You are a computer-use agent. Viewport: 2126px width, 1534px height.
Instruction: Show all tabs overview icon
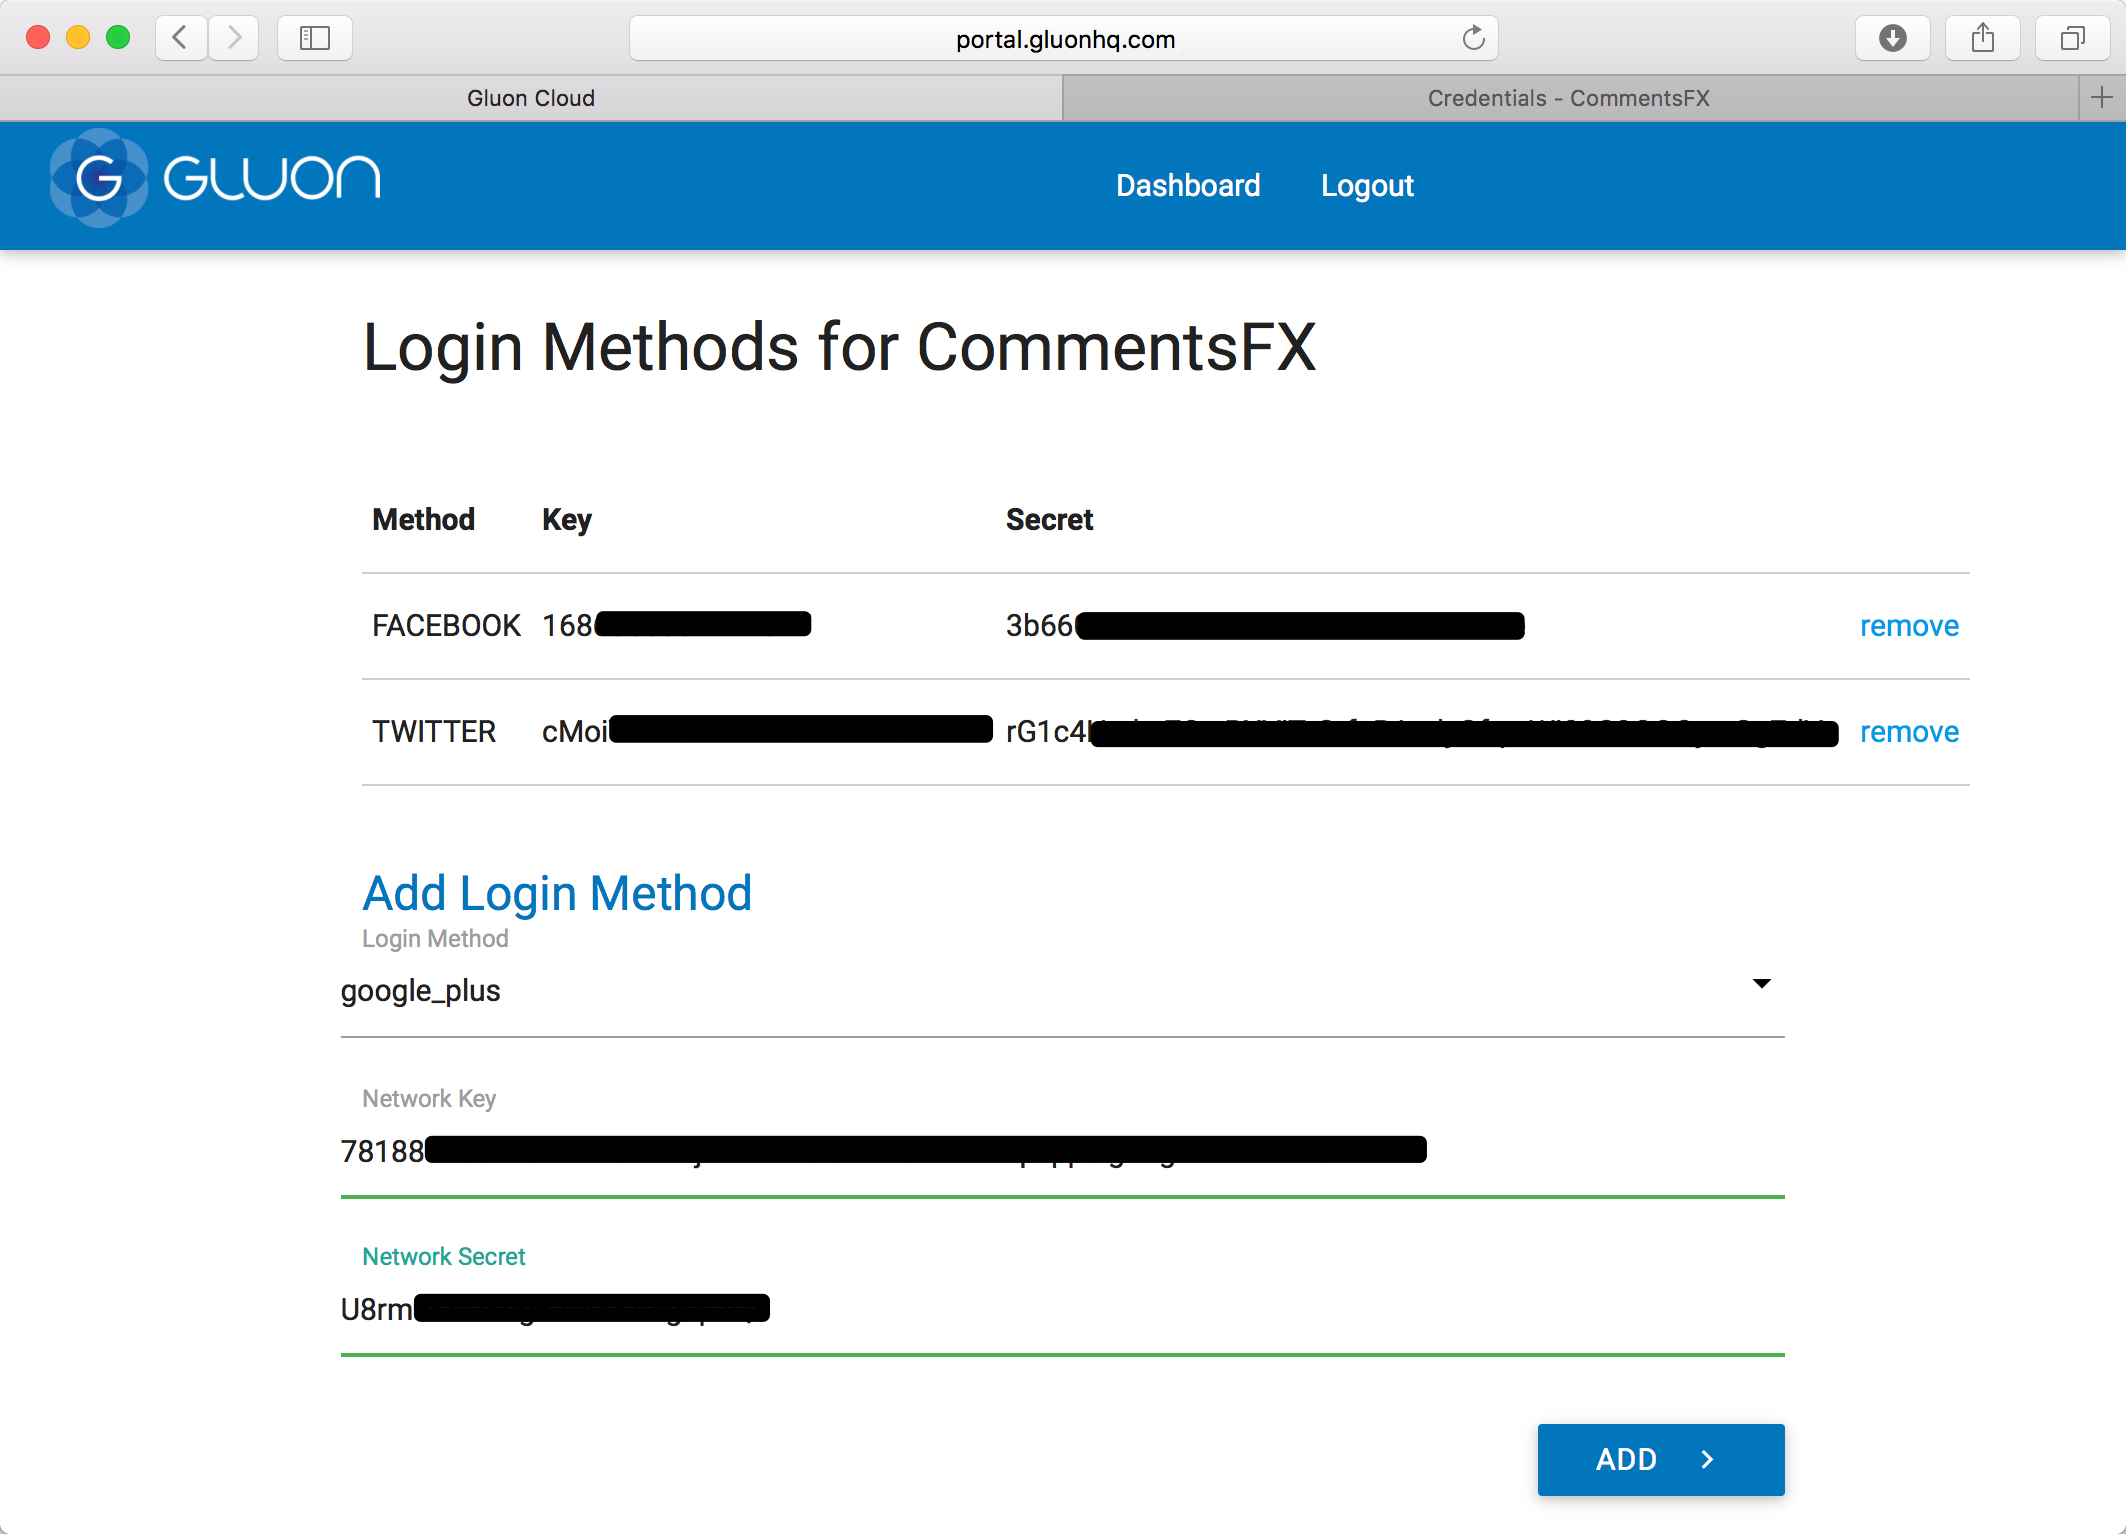click(2072, 38)
